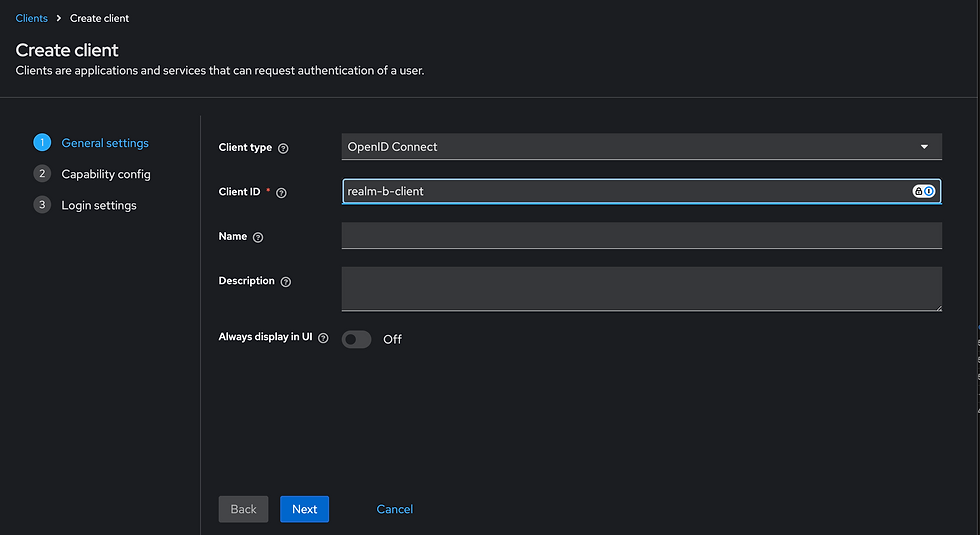This screenshot has height=535, width=980.
Task: Click the Client ID help icon
Action: coord(281,193)
